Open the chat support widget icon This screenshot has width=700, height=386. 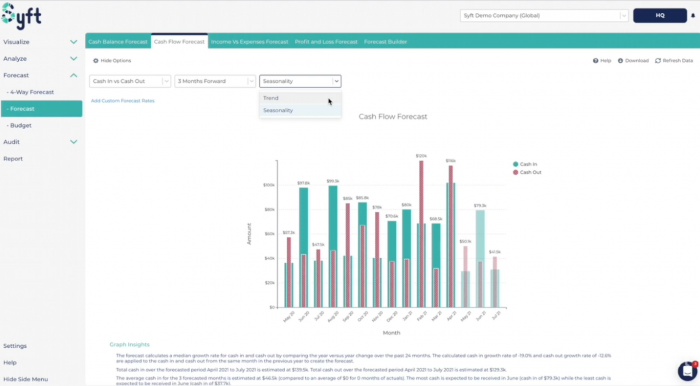coord(688,371)
